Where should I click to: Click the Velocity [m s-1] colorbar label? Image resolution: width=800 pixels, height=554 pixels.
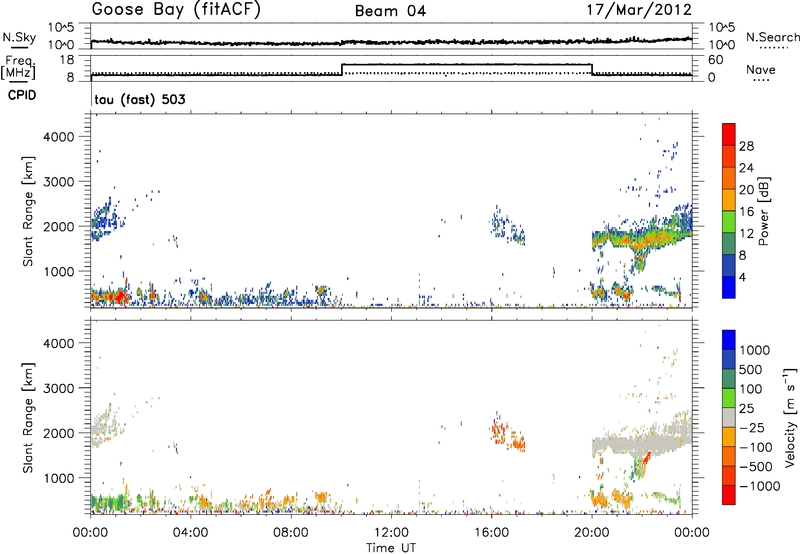[790, 417]
